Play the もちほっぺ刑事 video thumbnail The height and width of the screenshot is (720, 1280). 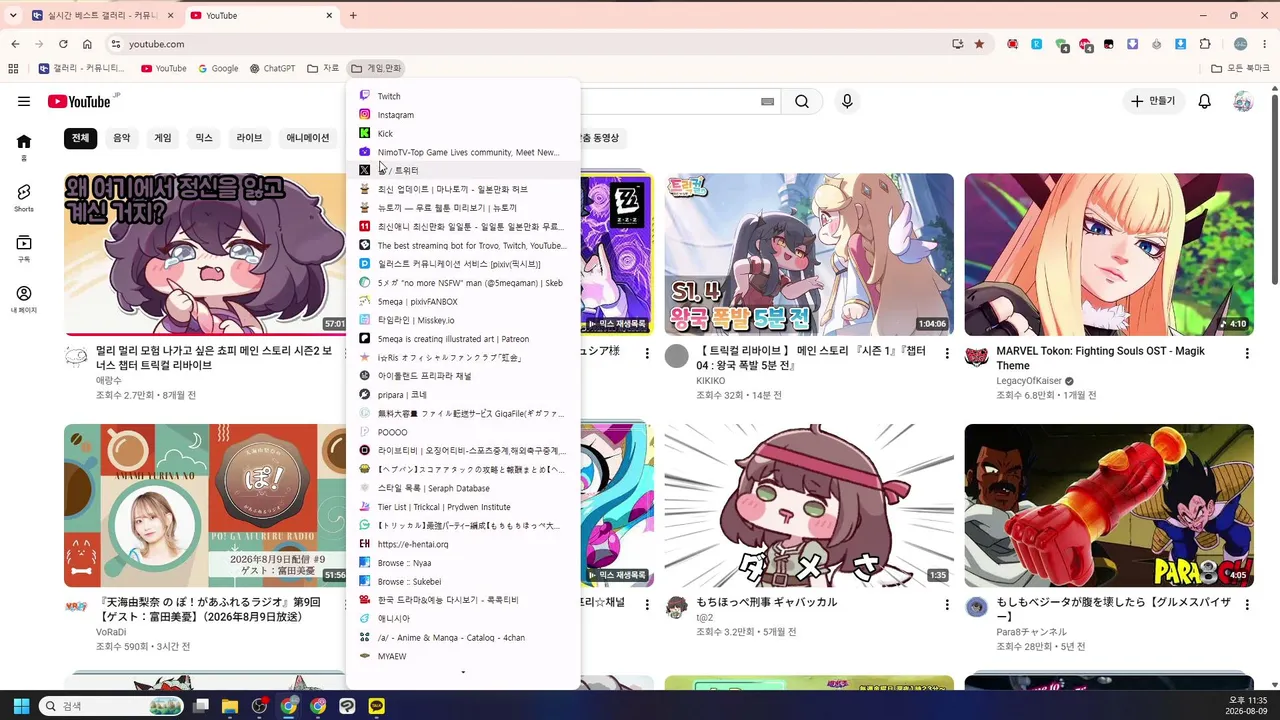(809, 505)
